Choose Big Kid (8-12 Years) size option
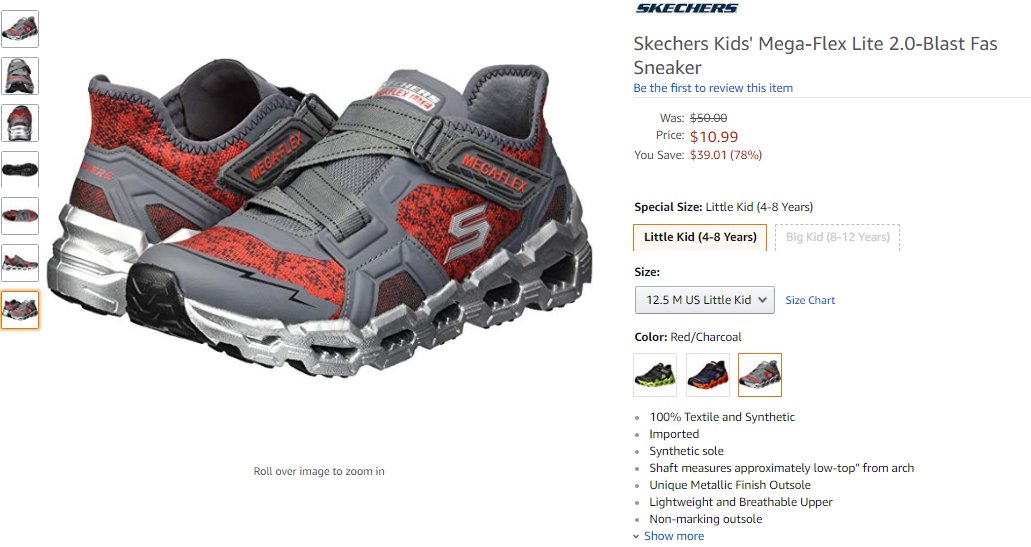1031x547 pixels. click(x=838, y=237)
